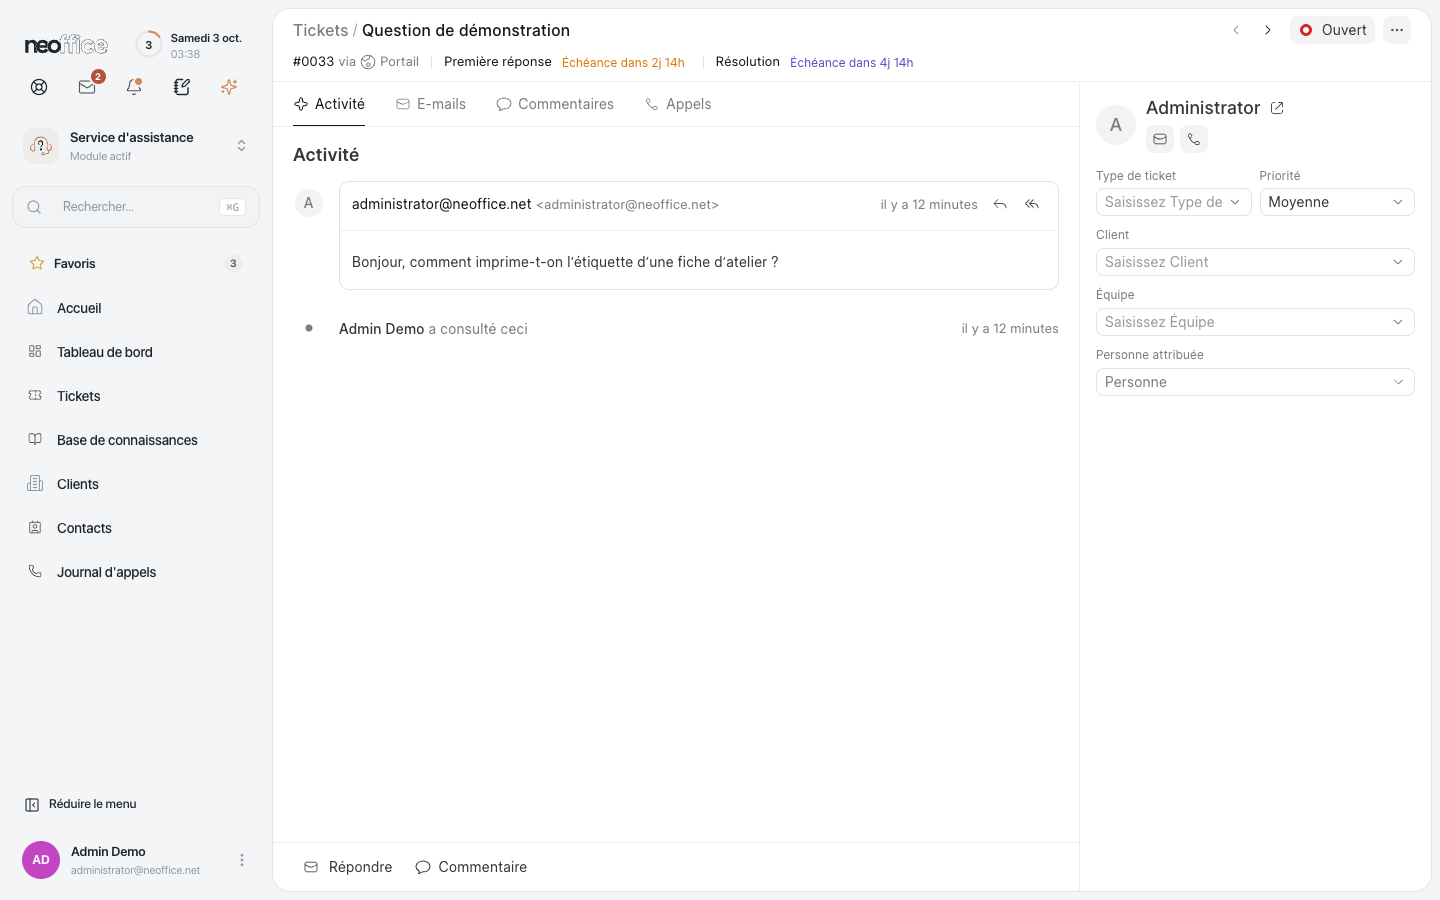
Task: Open Favoris in the sidebar
Action: 136,264
